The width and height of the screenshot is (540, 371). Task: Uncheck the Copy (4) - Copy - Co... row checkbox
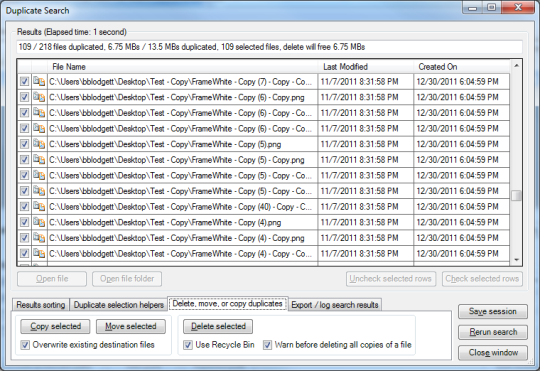coord(24,254)
